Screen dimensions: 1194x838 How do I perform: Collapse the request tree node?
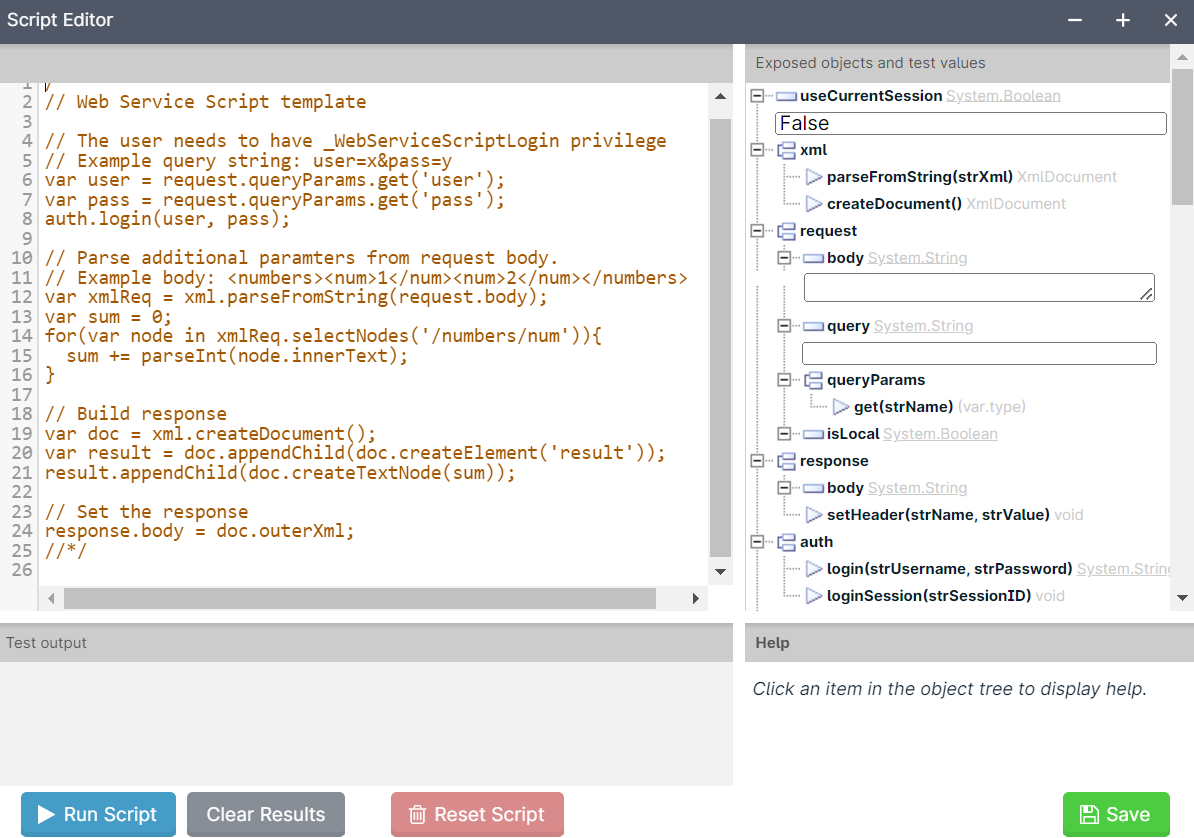(757, 231)
